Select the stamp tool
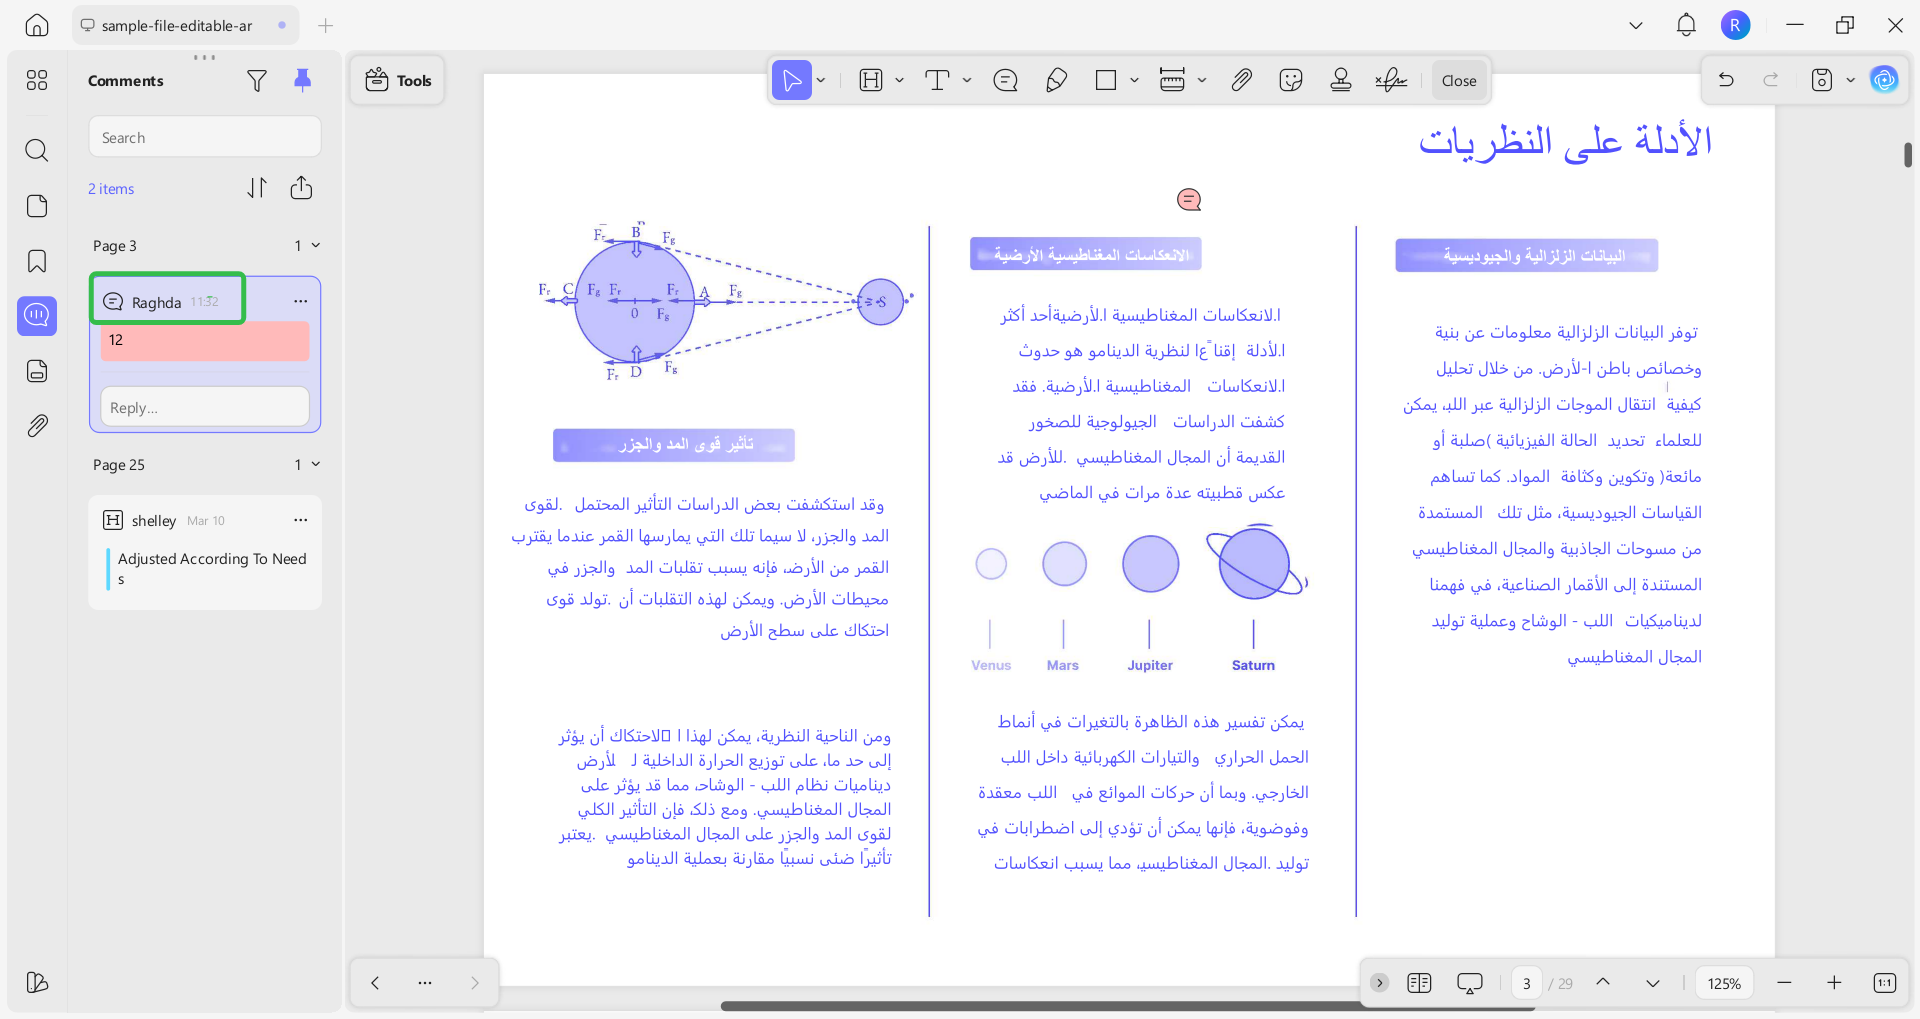Screen dimensions: 1920x1019 tap(1341, 81)
